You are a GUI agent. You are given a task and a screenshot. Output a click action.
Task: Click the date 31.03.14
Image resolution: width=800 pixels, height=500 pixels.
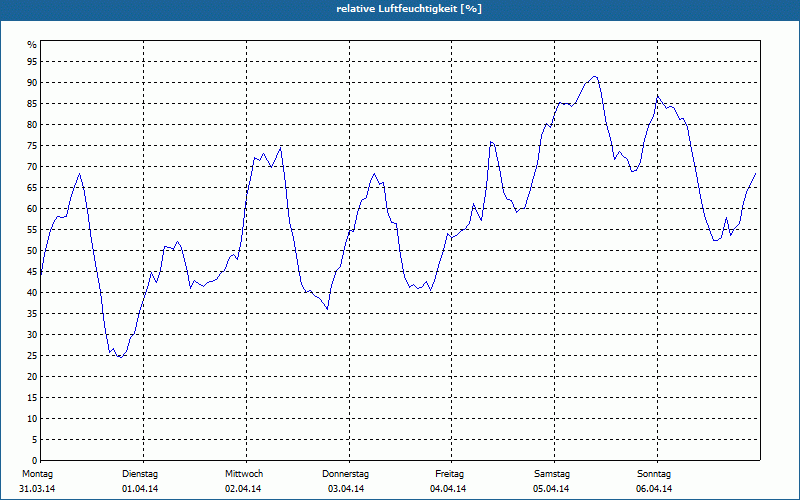pyautogui.click(x=37, y=489)
